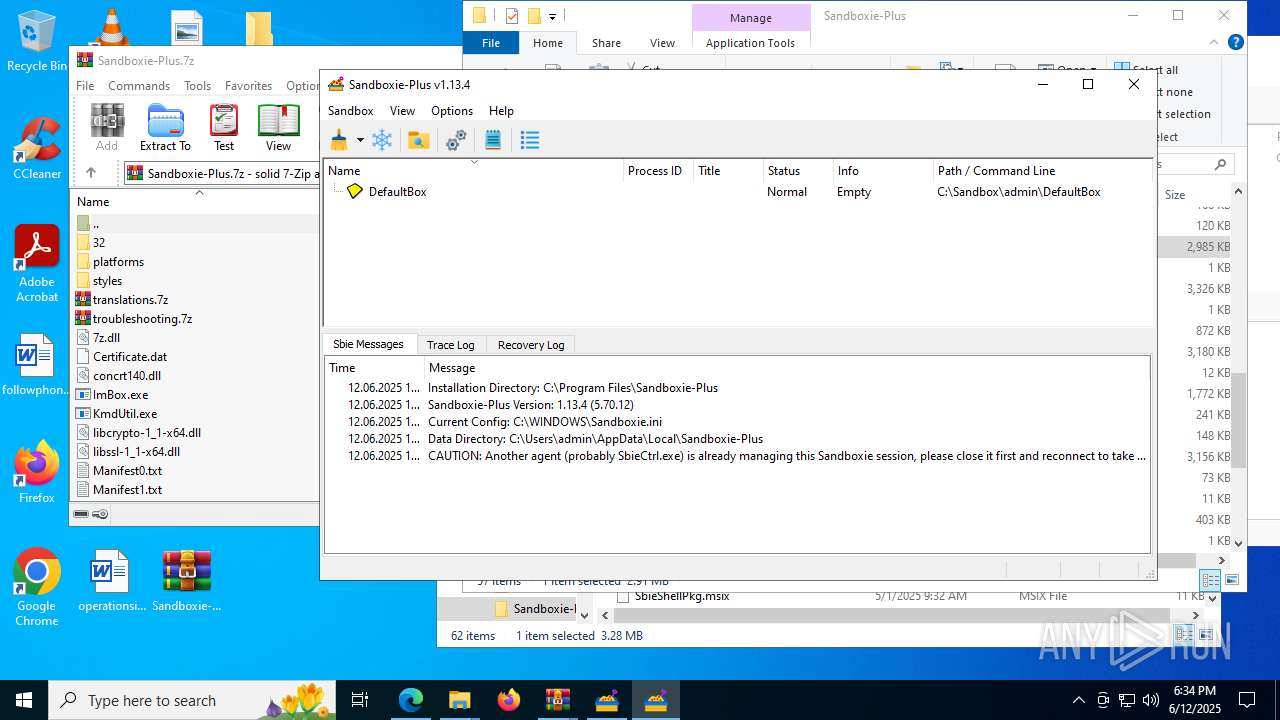Image resolution: width=1280 pixels, height=720 pixels.
Task: Toggle details view icon in front Explorer
Action: coord(1211,580)
